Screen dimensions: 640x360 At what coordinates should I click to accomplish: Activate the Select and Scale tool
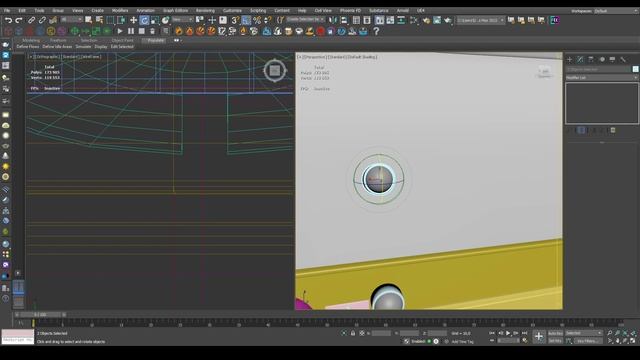click(155, 20)
